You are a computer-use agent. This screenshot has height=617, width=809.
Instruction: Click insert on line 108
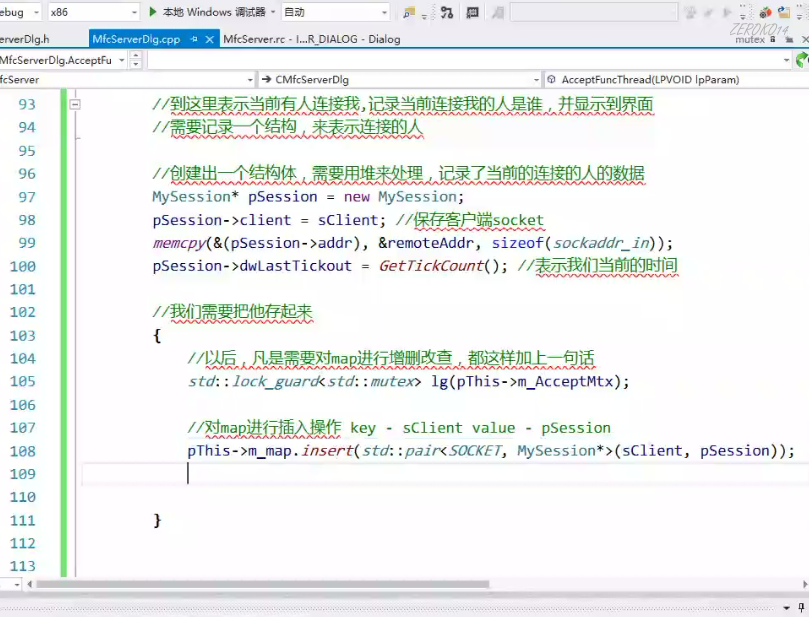[x=327, y=451]
